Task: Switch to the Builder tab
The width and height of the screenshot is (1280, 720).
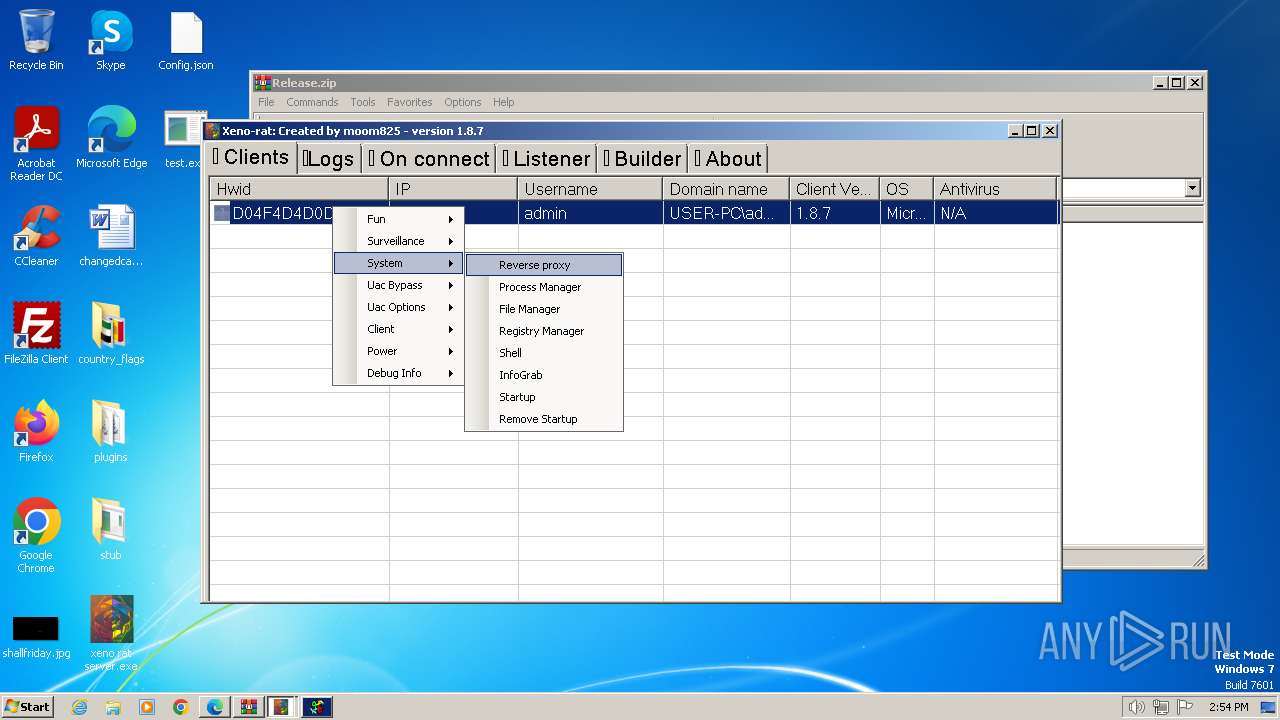Action: 642,159
